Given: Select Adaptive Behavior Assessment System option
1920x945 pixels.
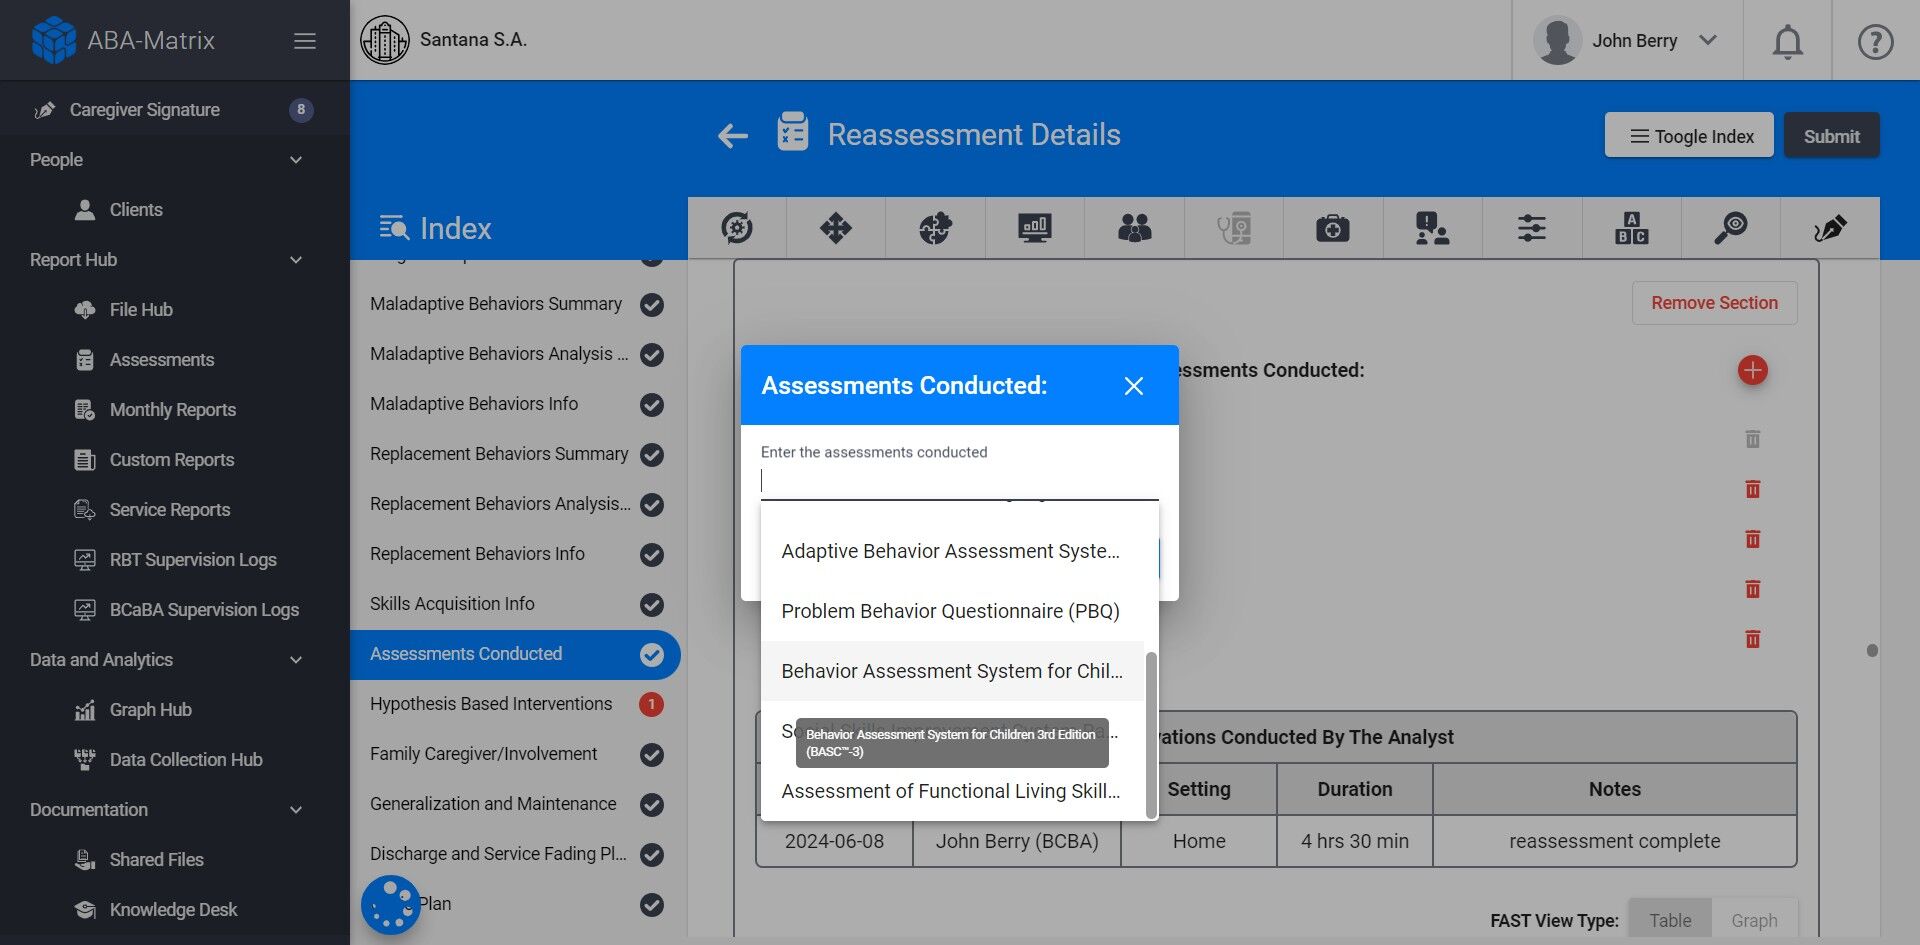Looking at the screenshot, I should click(952, 551).
